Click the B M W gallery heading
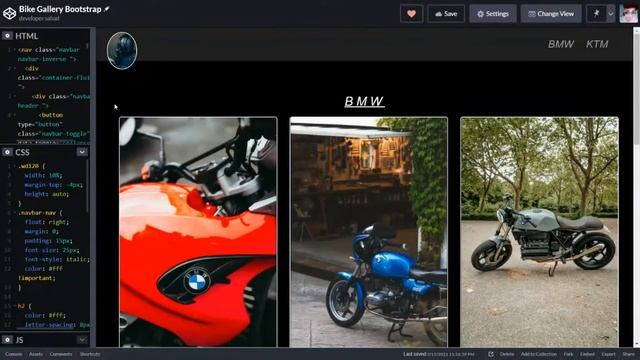 [364, 101]
